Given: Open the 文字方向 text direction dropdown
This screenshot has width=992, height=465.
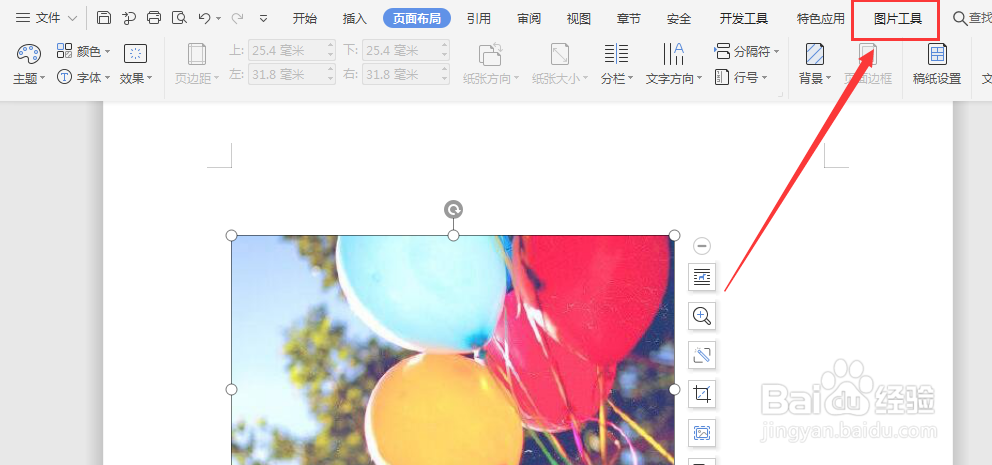Looking at the screenshot, I should tap(674, 65).
